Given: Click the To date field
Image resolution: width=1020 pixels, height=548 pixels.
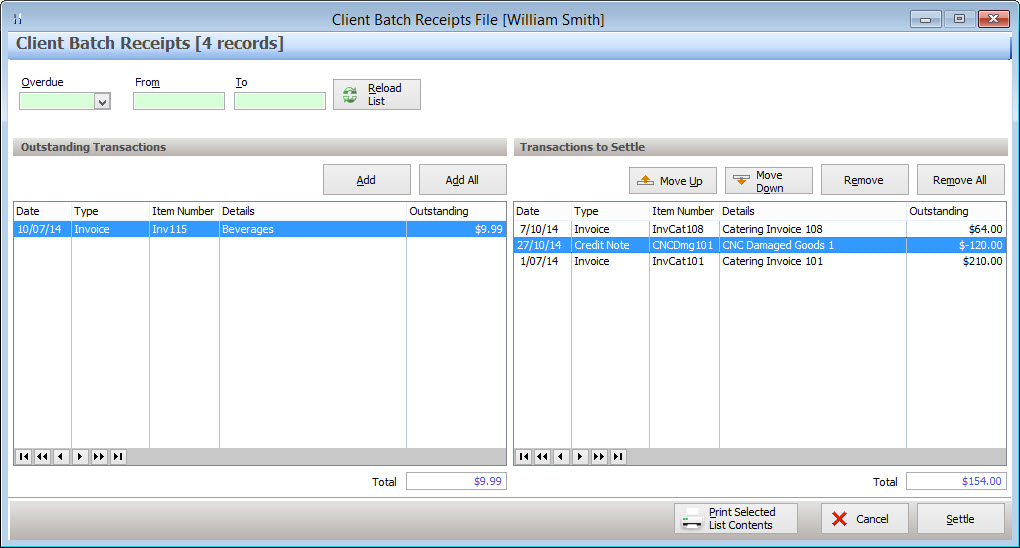Looking at the screenshot, I should [279, 101].
